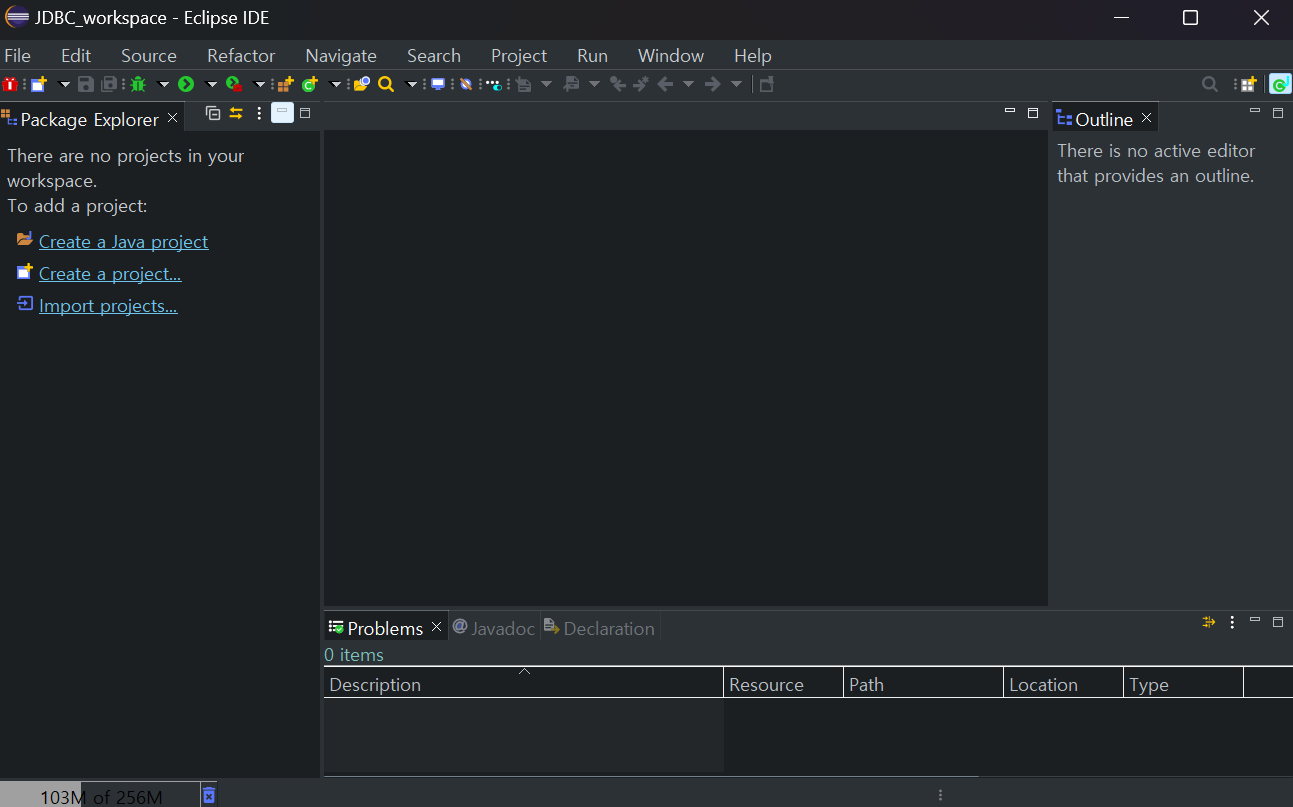Image resolution: width=1293 pixels, height=807 pixels.
Task: Run the garbage collector trash icon
Action: pos(209,795)
